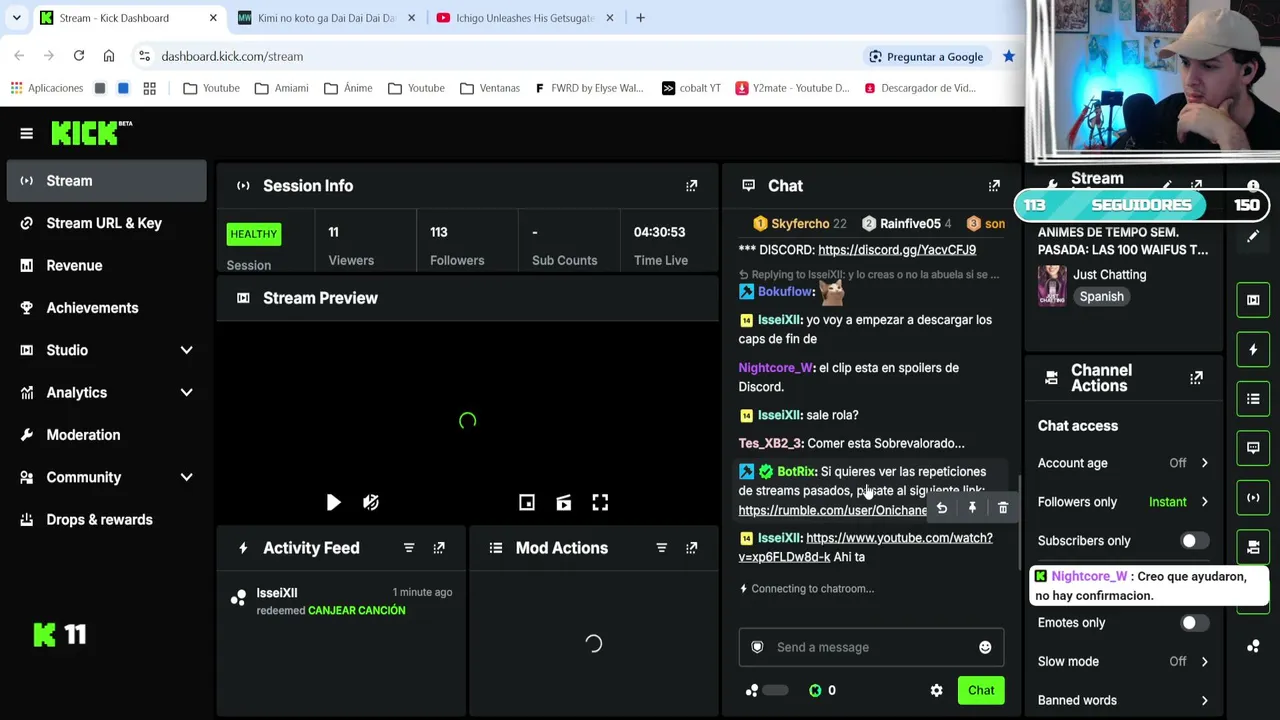The height and width of the screenshot is (720, 1280).
Task: Open the YouTube watch link from IsseiXII
Action: point(866,547)
